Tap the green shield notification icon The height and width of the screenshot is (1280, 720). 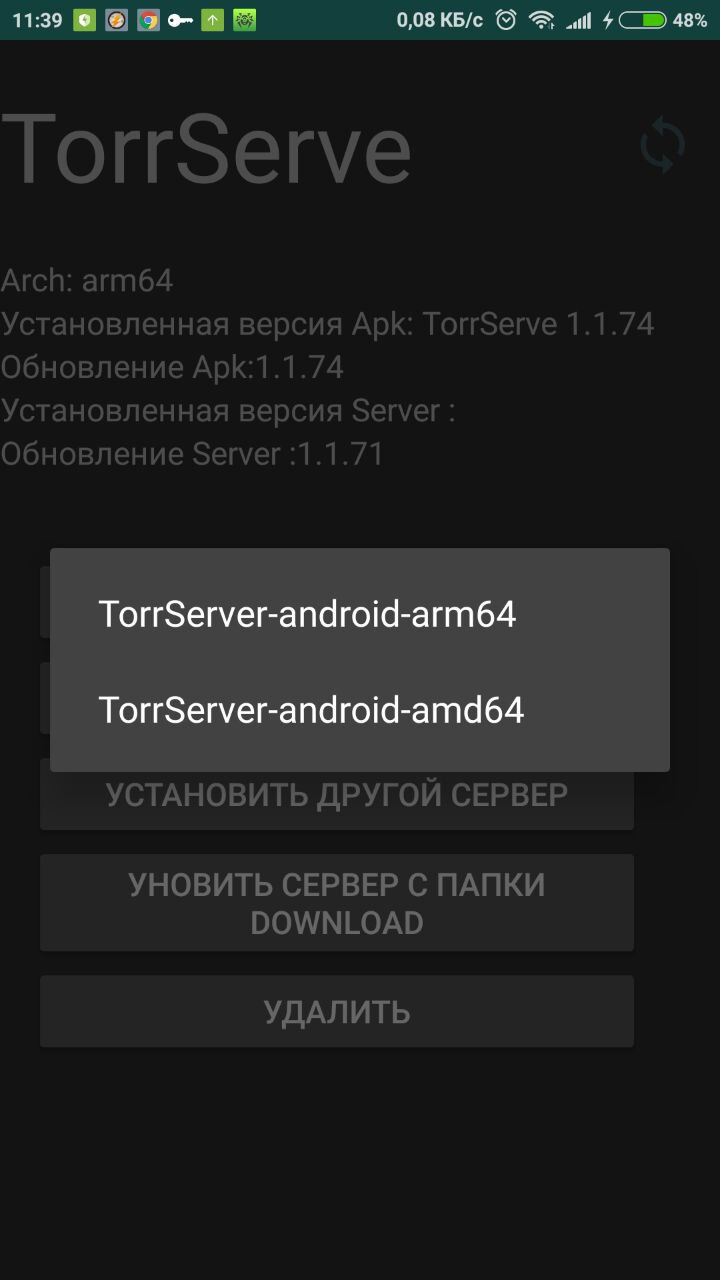(85, 20)
